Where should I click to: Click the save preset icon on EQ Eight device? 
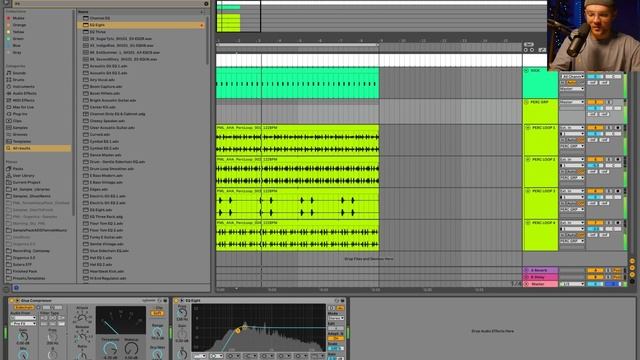tap(342, 301)
